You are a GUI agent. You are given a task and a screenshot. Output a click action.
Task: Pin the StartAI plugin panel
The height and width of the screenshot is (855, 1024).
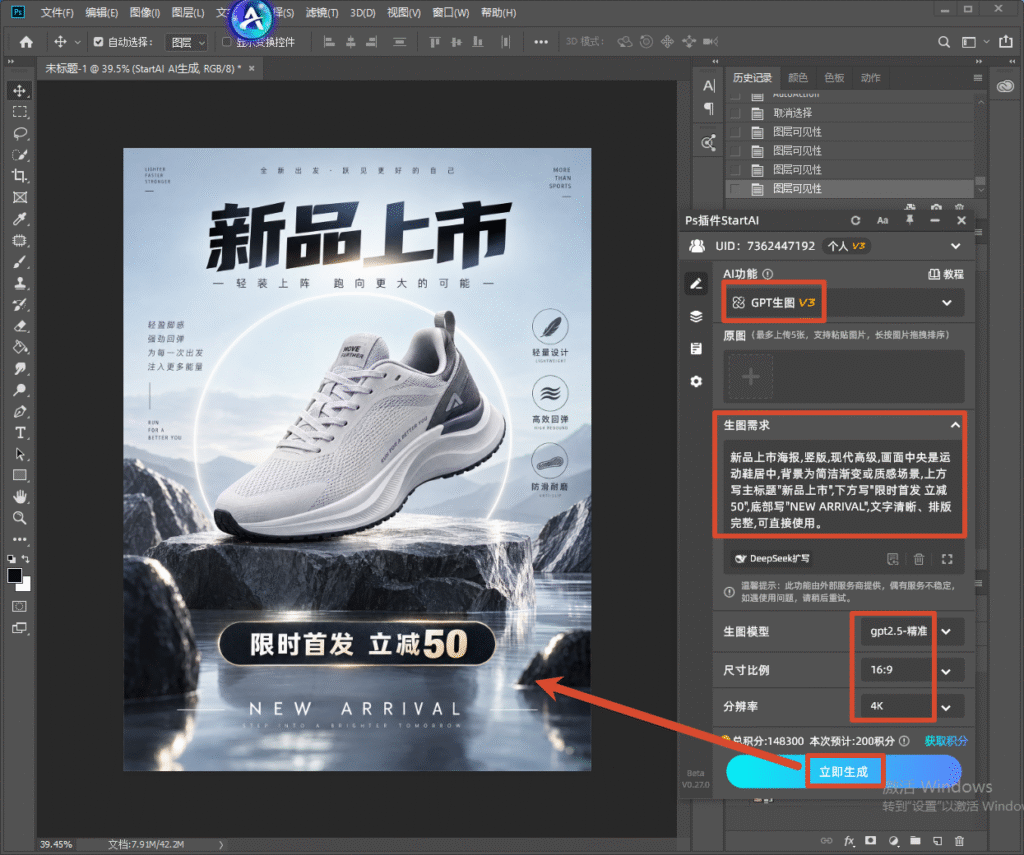click(x=909, y=220)
